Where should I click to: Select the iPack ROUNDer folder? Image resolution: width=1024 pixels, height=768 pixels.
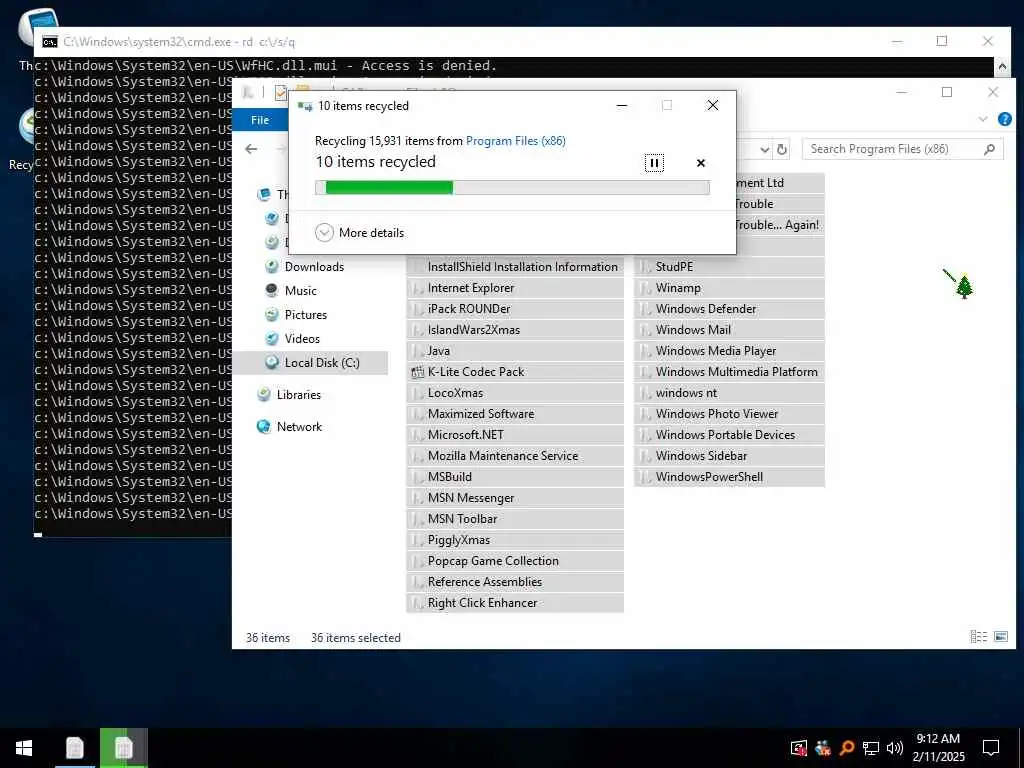(x=515, y=308)
